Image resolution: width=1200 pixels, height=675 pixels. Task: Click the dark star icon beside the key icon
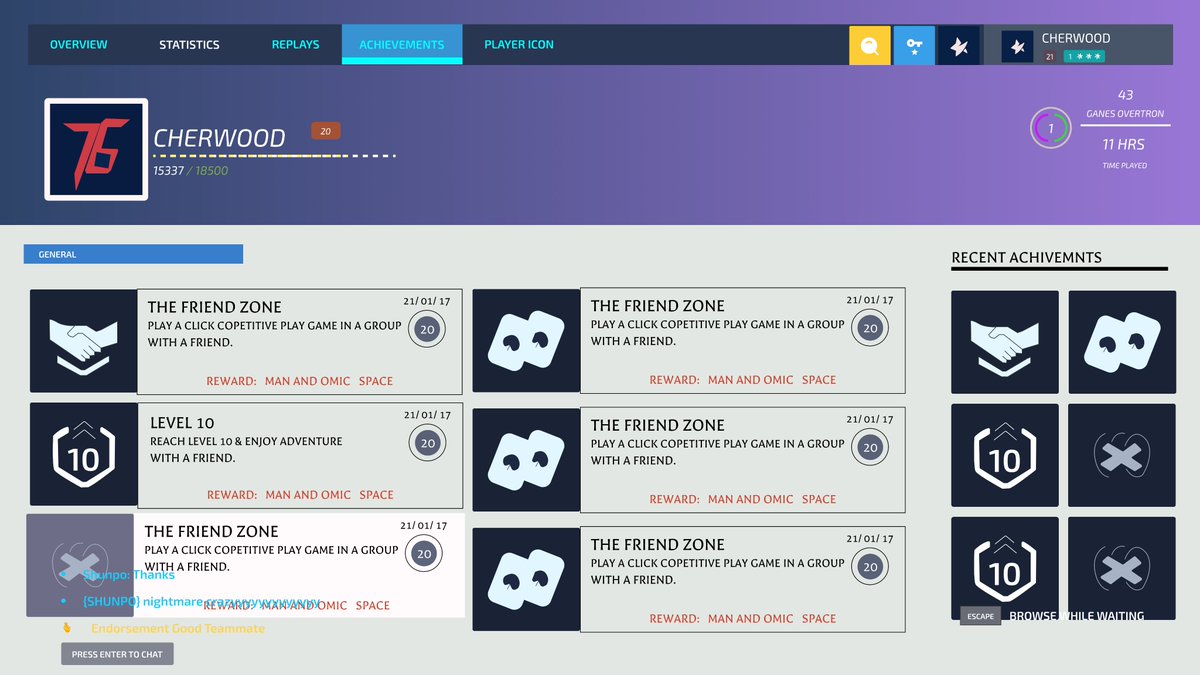click(958, 46)
